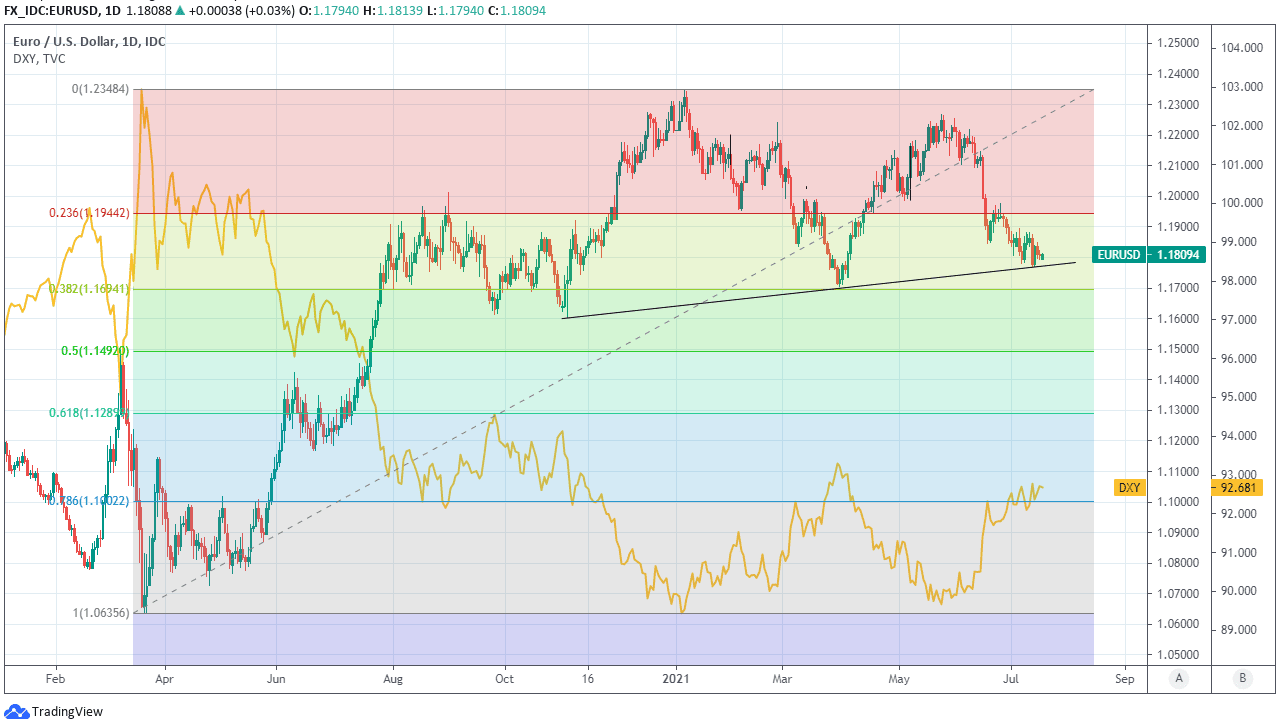Click the 1(1.06356) Fibonacci bottom label
Viewport: 1276px width, 723px height.
click(98, 613)
